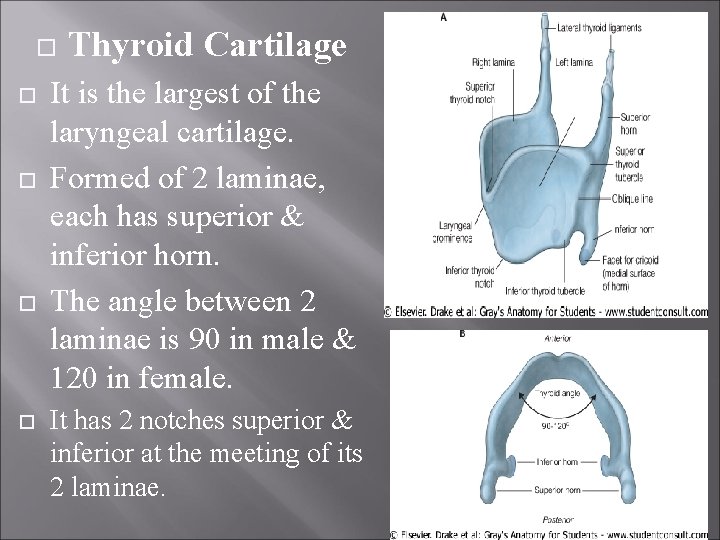Screen dimensions: 720x540
Task: Click the Elsevier credit line under figure A
Action: click(546, 312)
